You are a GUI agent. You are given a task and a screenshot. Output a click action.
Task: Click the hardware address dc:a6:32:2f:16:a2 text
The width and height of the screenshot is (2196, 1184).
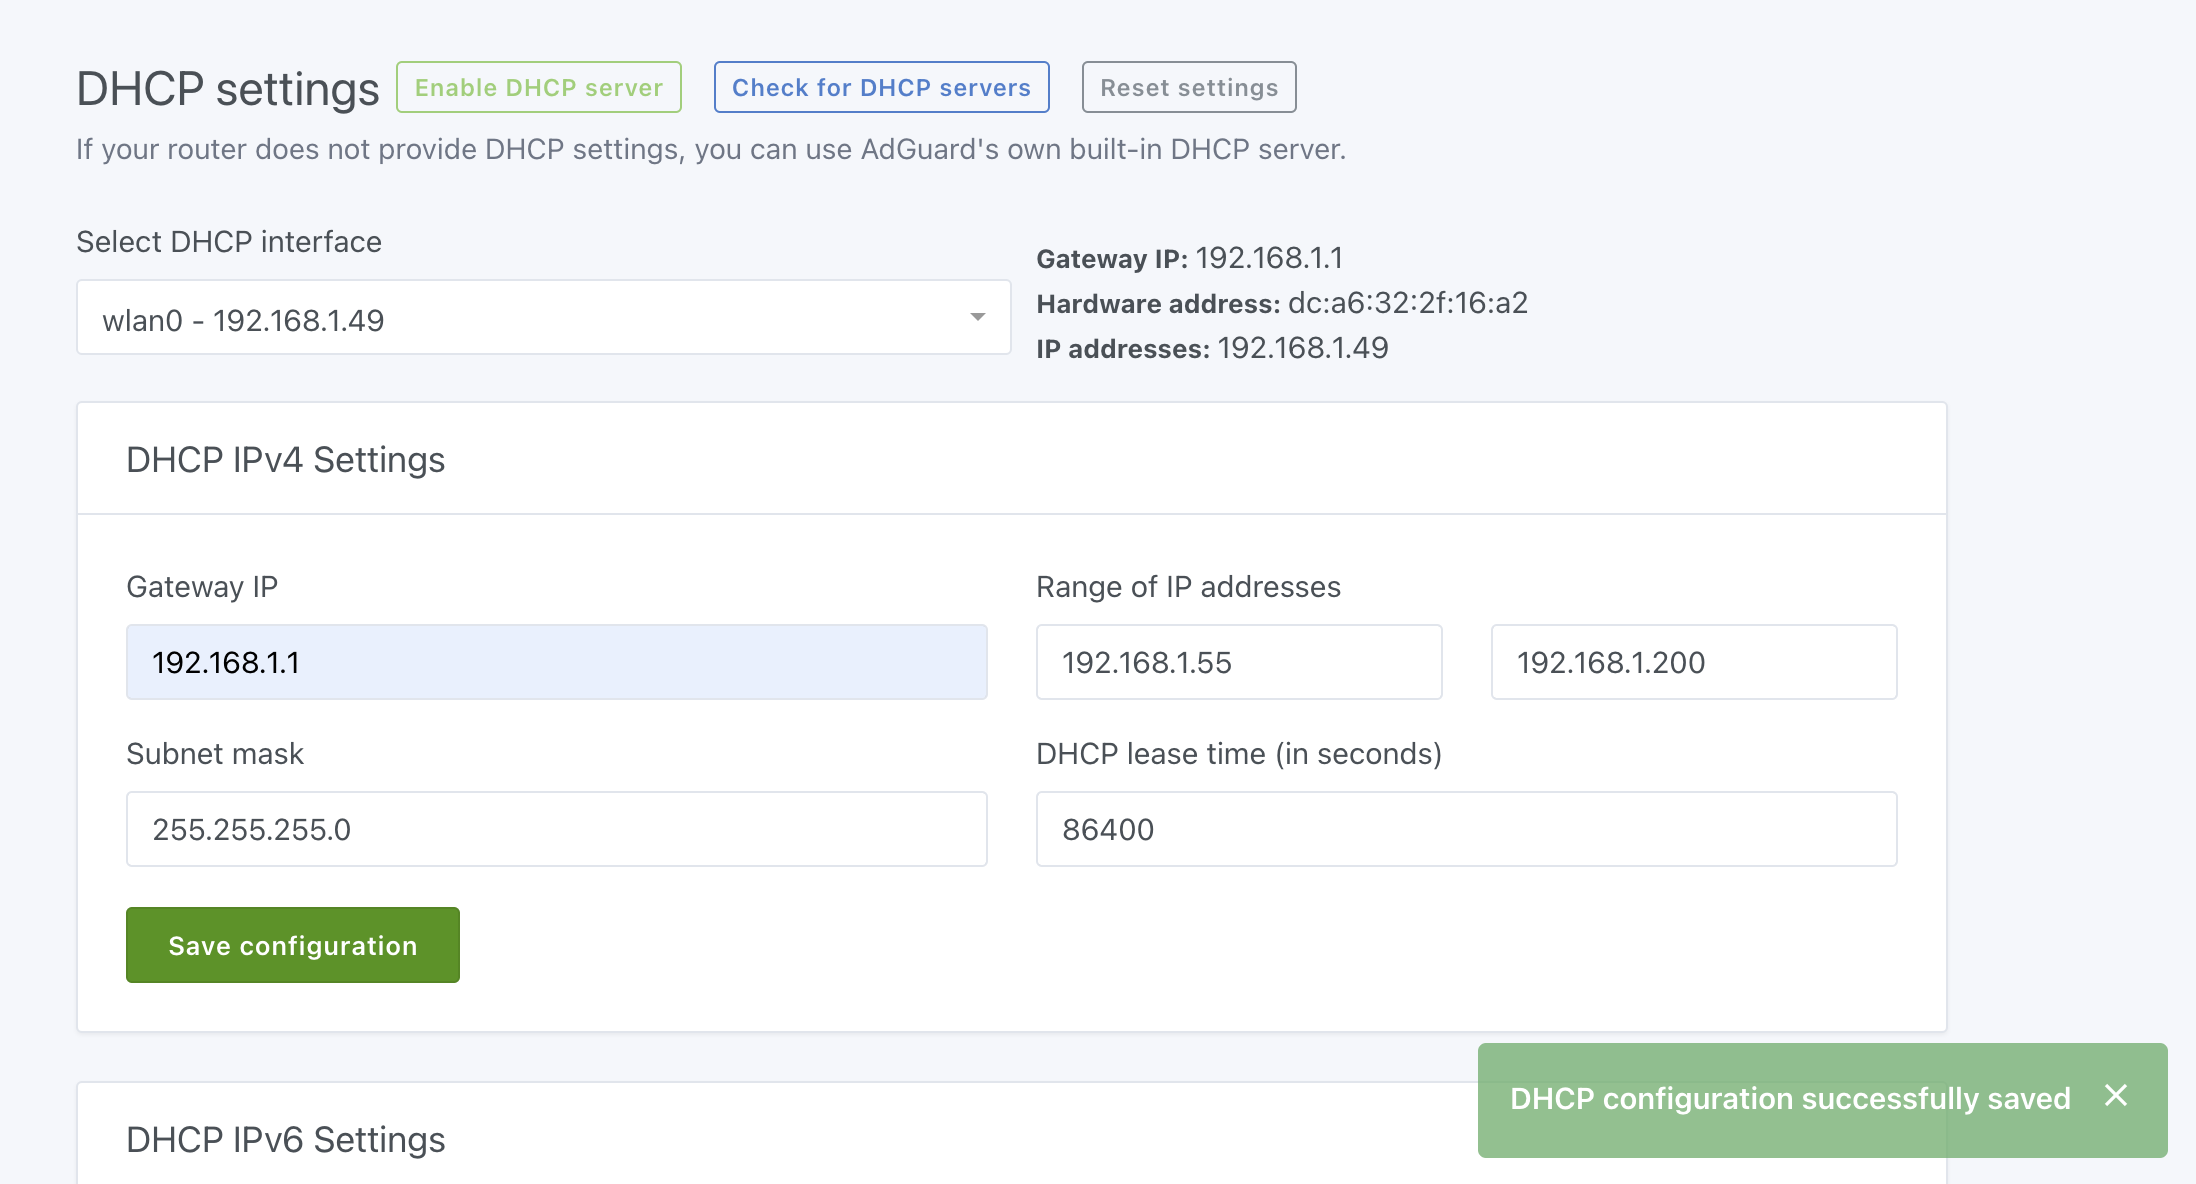(x=1407, y=303)
